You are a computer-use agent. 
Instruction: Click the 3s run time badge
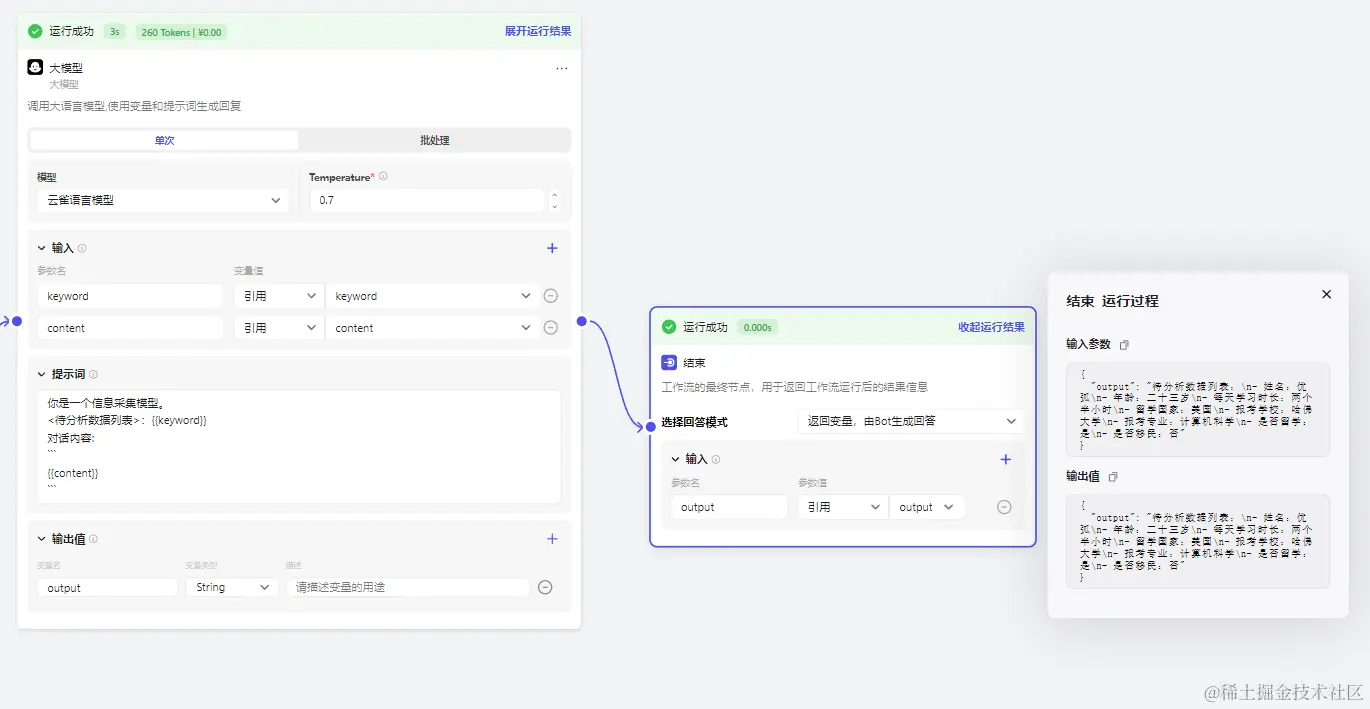(x=115, y=32)
